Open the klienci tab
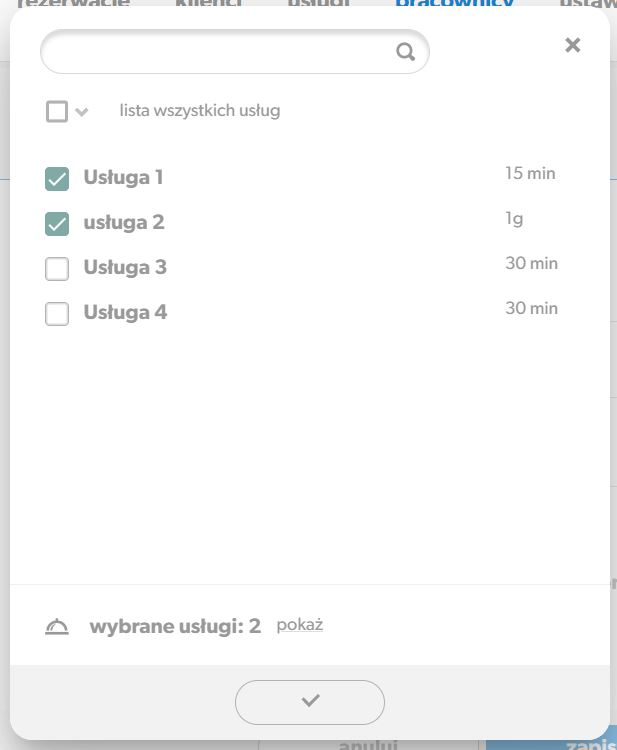 tap(209, 3)
